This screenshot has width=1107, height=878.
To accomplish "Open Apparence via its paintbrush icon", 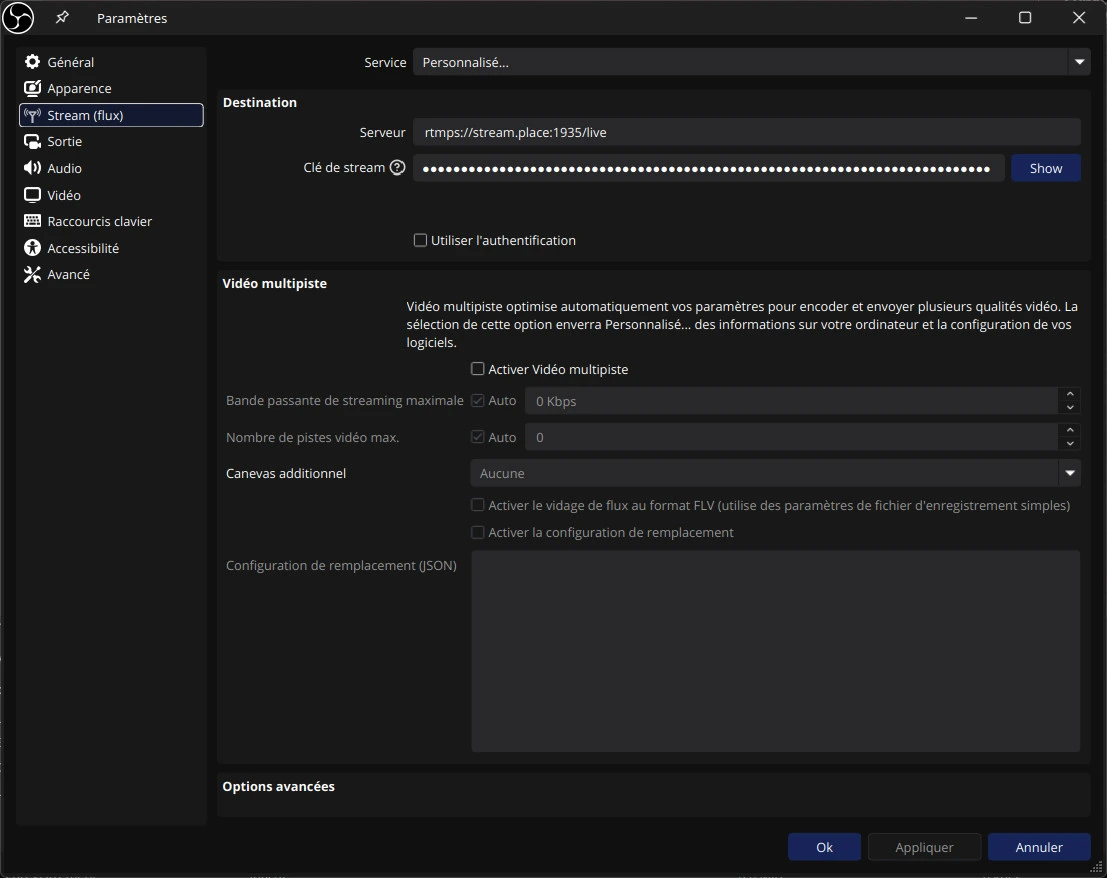I will point(32,88).
